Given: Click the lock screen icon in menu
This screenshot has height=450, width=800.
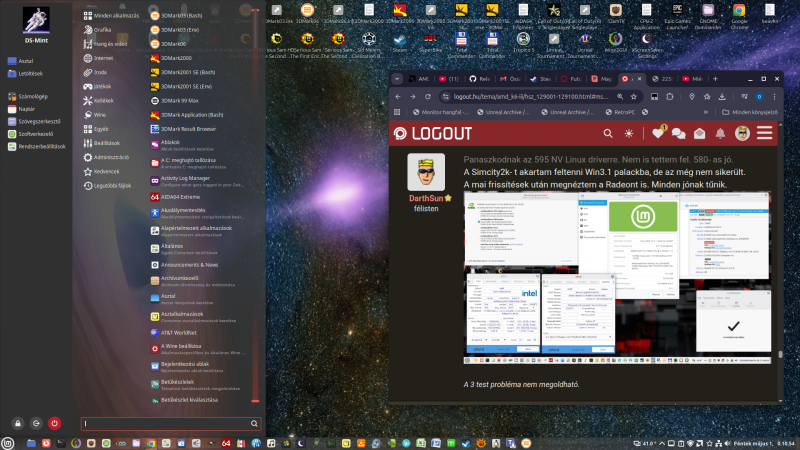Looking at the screenshot, I should click(x=18, y=423).
